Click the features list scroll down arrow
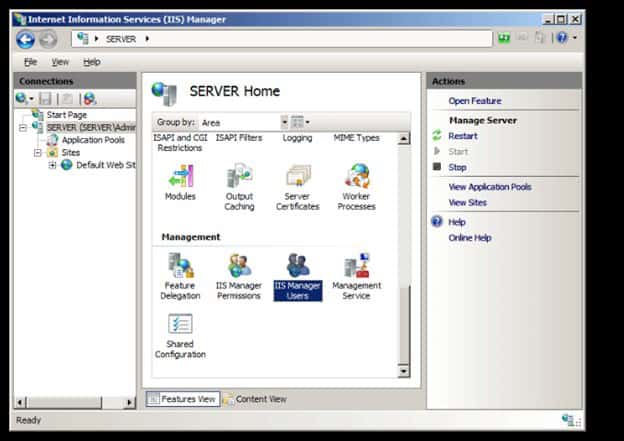The width and height of the screenshot is (624, 441). [x=404, y=371]
